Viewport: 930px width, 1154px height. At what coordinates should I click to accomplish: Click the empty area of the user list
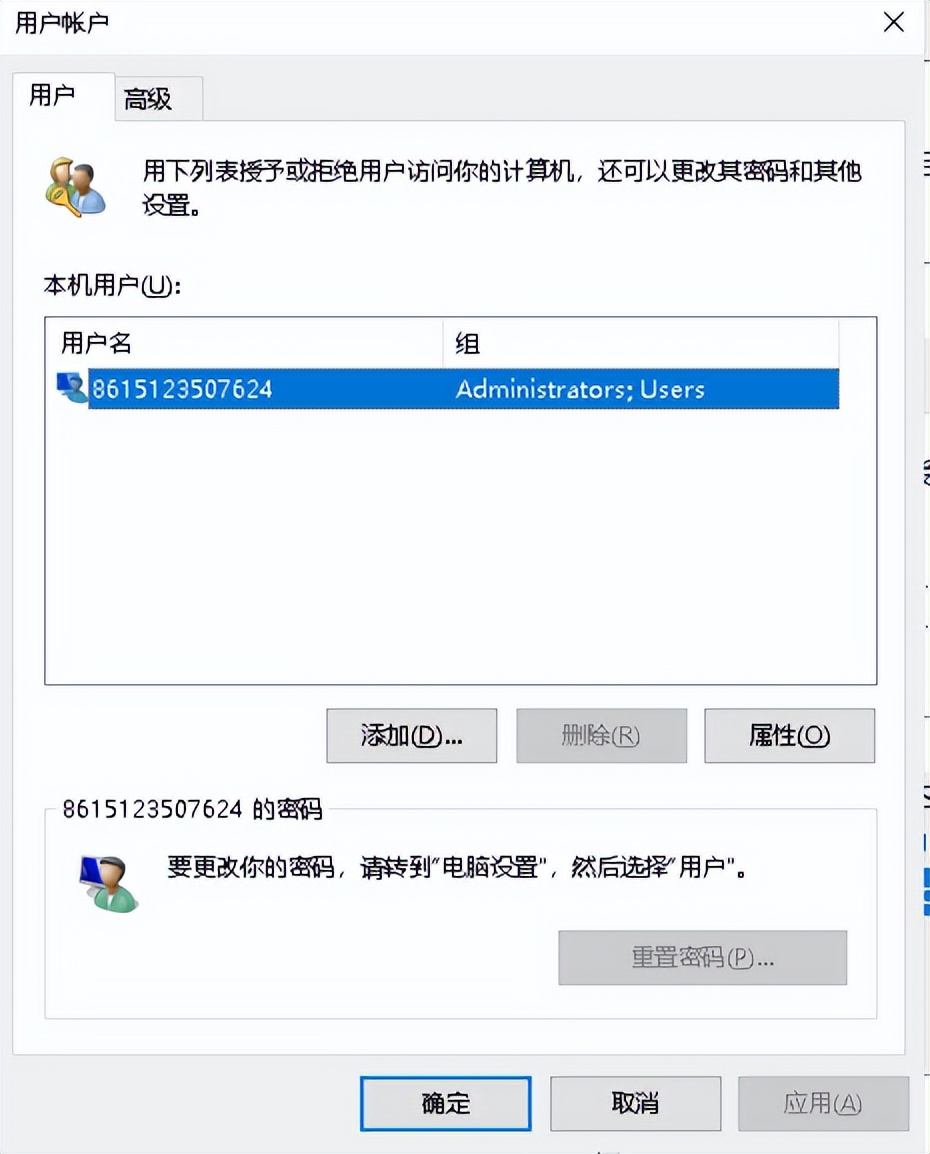[x=460, y=545]
